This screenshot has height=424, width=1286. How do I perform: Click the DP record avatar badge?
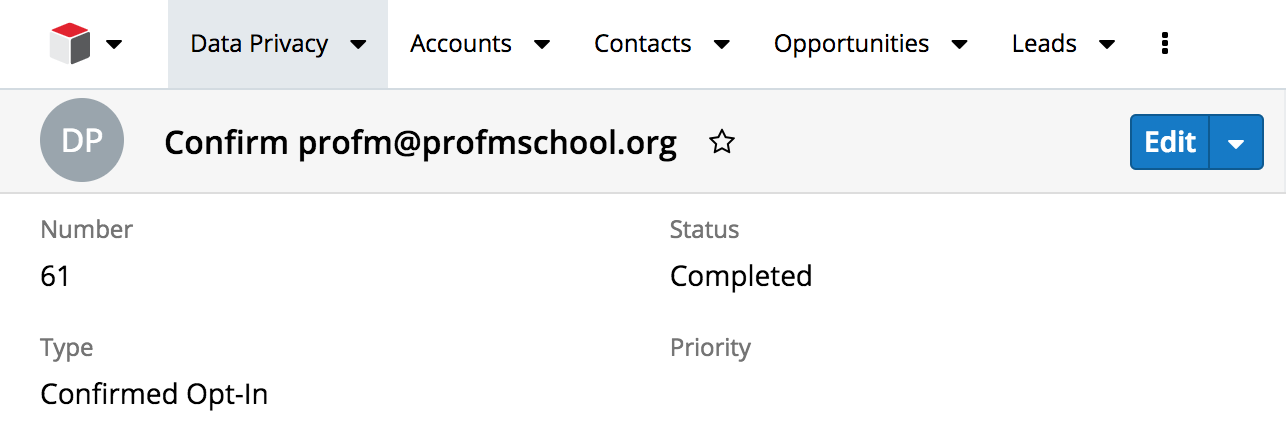(x=82, y=141)
